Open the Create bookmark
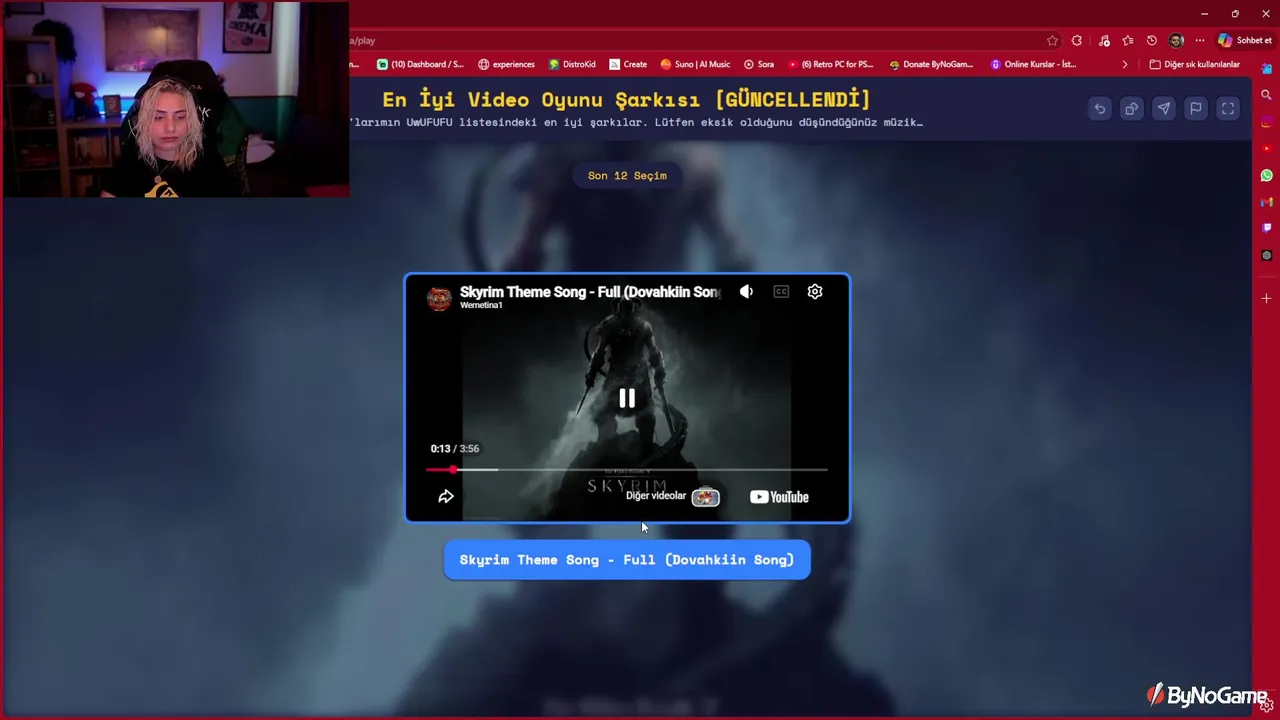 [x=628, y=64]
